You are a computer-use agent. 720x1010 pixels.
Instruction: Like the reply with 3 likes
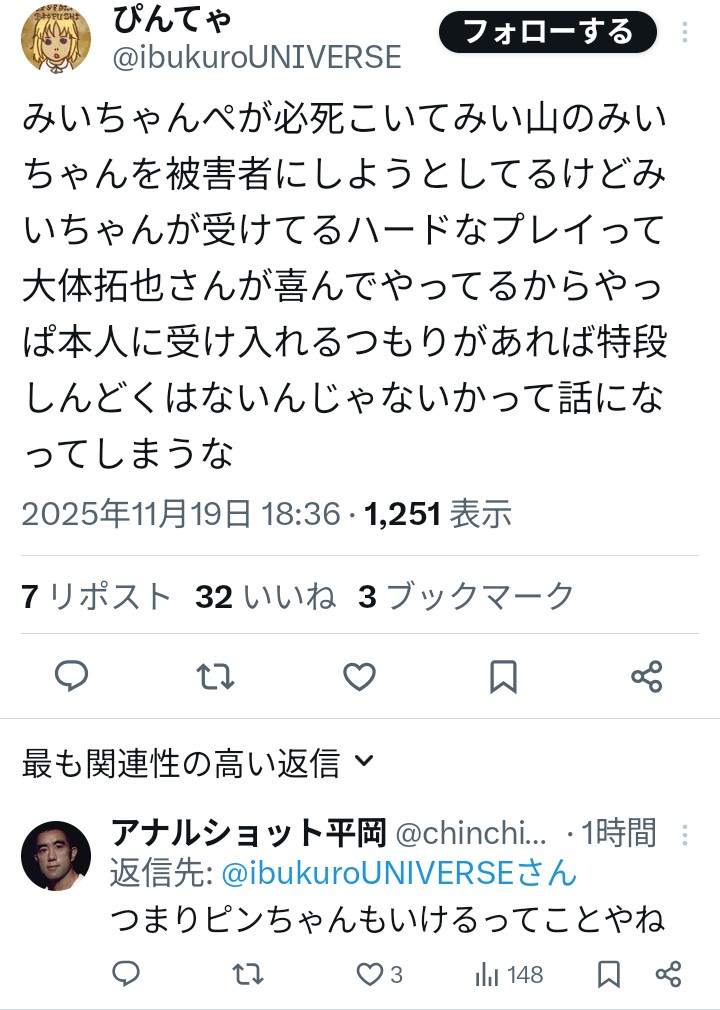(x=380, y=974)
